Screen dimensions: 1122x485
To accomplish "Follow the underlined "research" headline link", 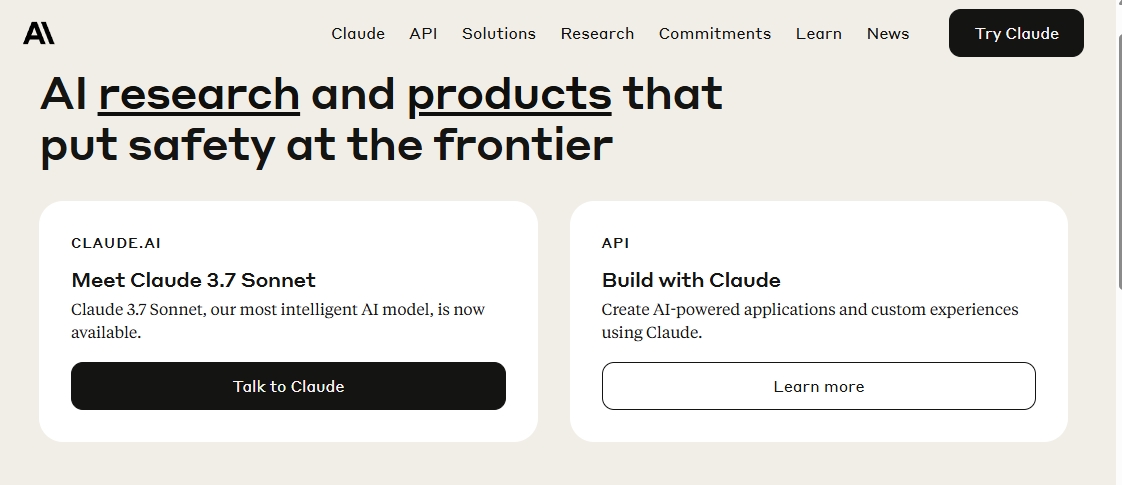I will [x=199, y=94].
